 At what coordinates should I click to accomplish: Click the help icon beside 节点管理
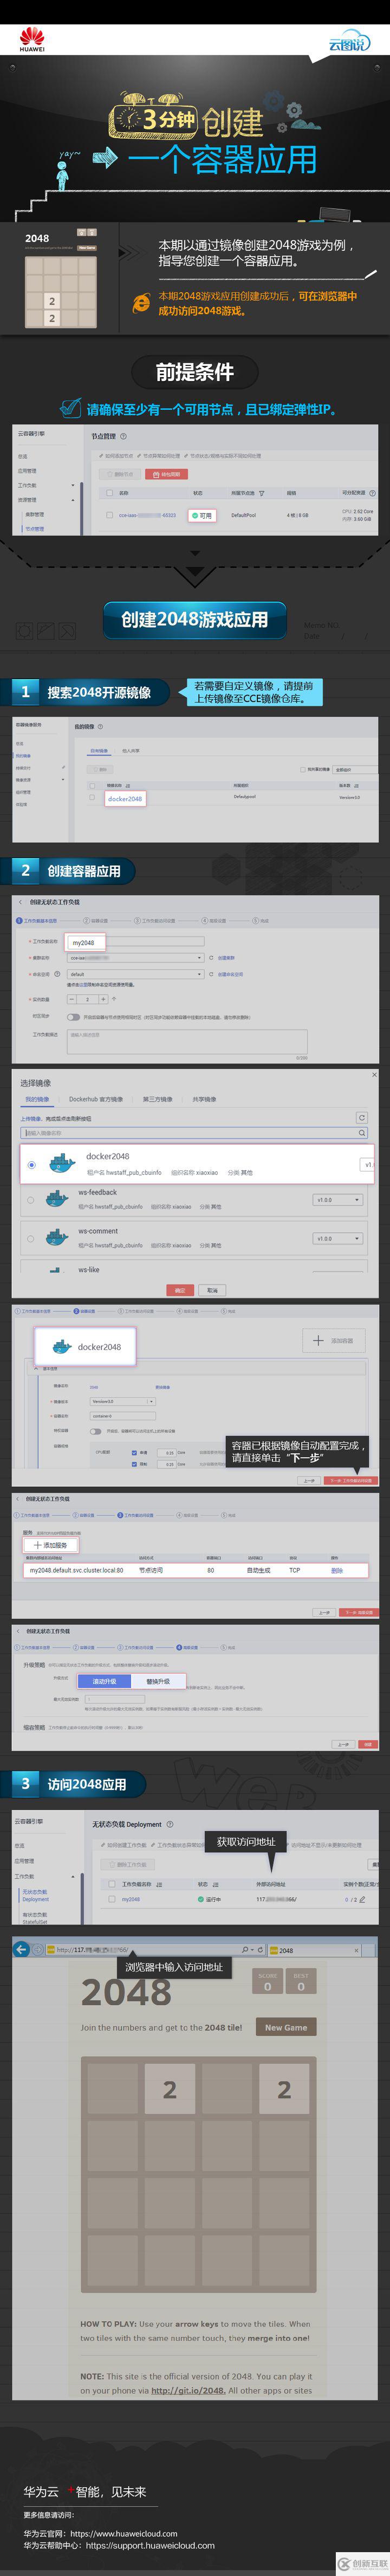[124, 436]
